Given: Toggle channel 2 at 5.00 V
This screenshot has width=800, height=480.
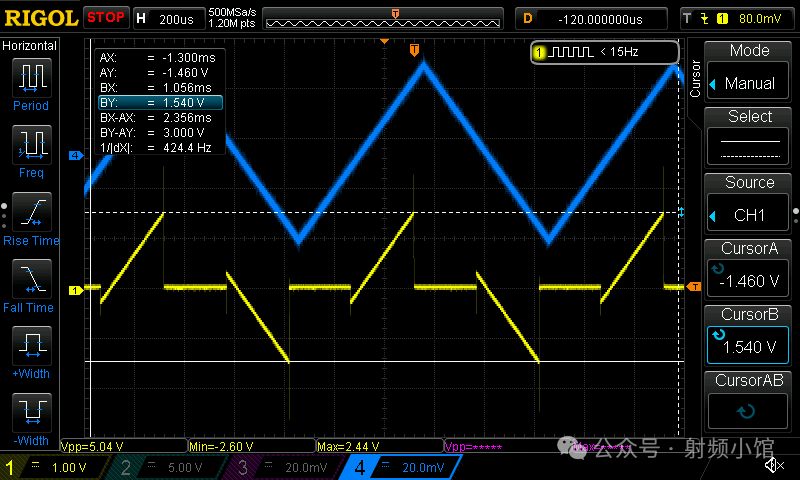Looking at the screenshot, I should pyautogui.click(x=162, y=467).
